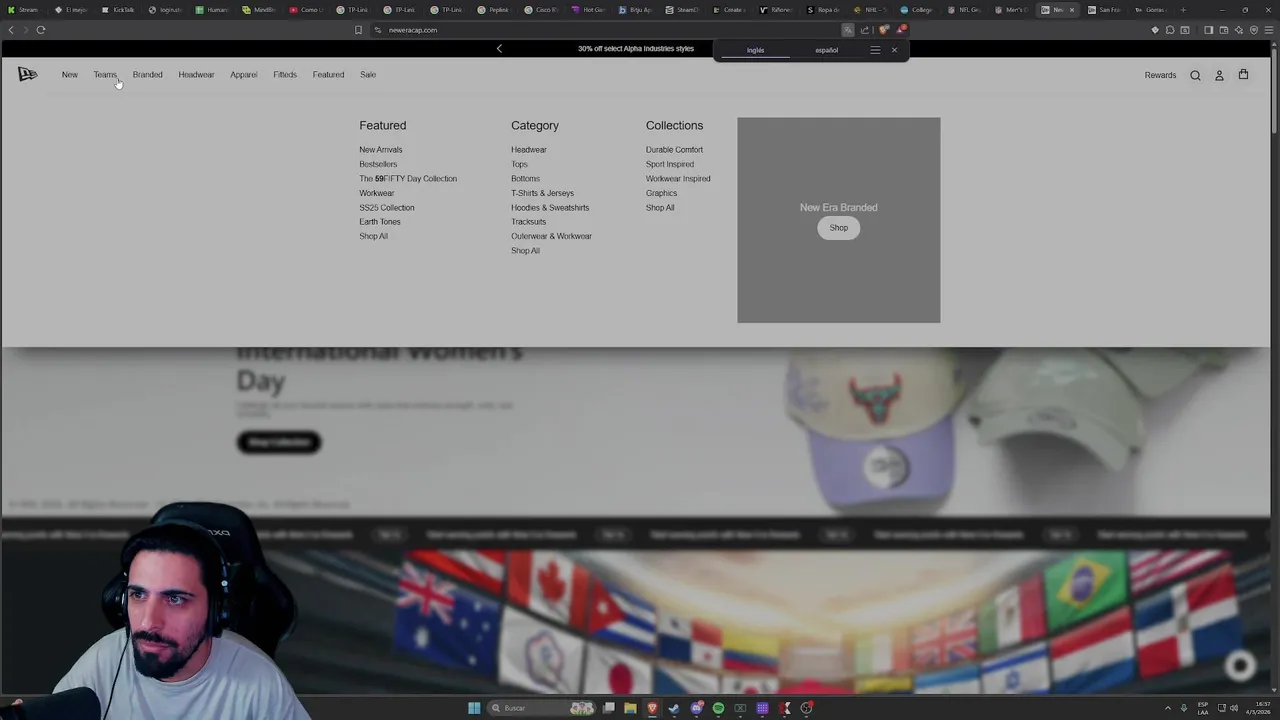Click the Sport Inspired collection link
This screenshot has width=1280, height=720.
click(670, 164)
